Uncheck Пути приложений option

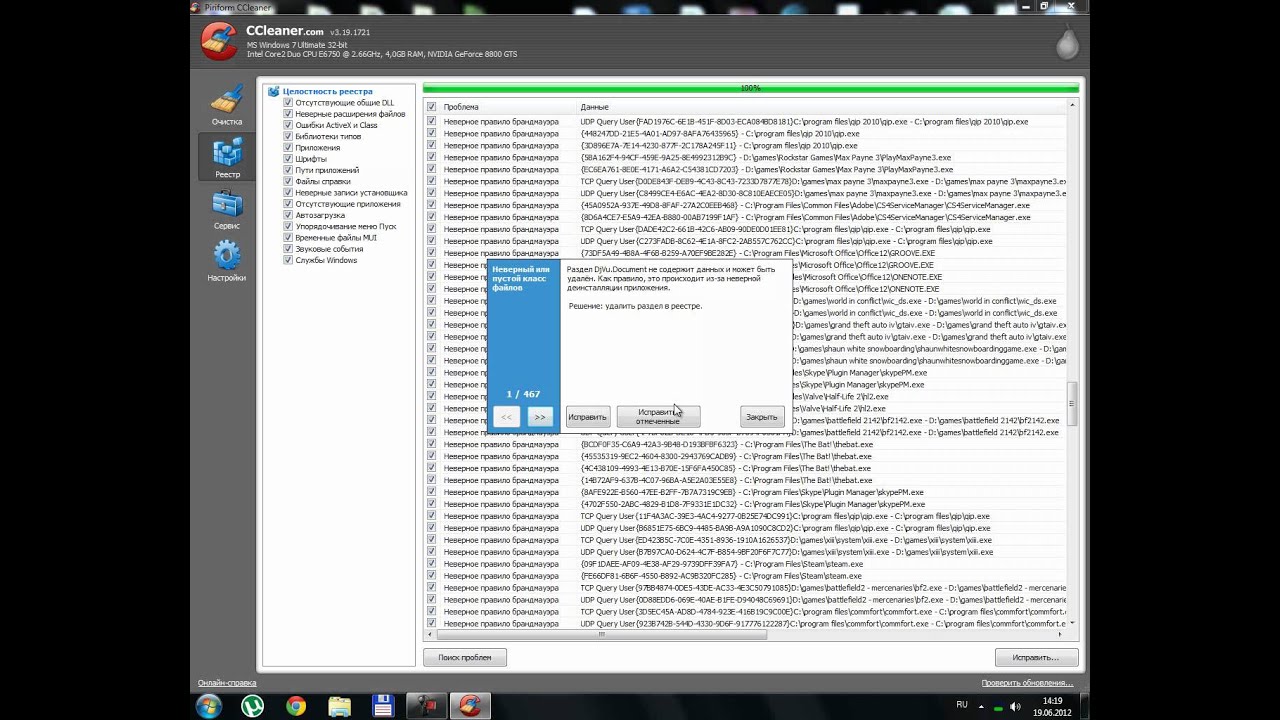(288, 170)
